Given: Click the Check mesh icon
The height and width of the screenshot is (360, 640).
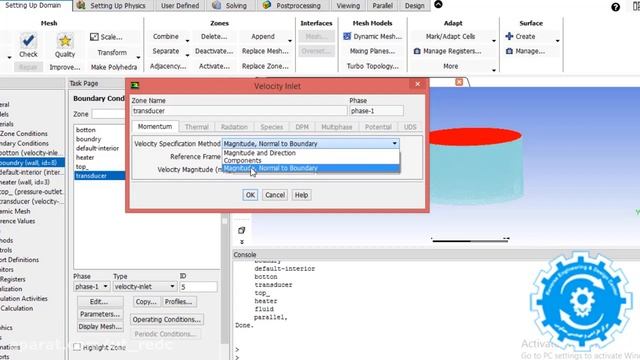Looking at the screenshot, I should [x=28, y=40].
